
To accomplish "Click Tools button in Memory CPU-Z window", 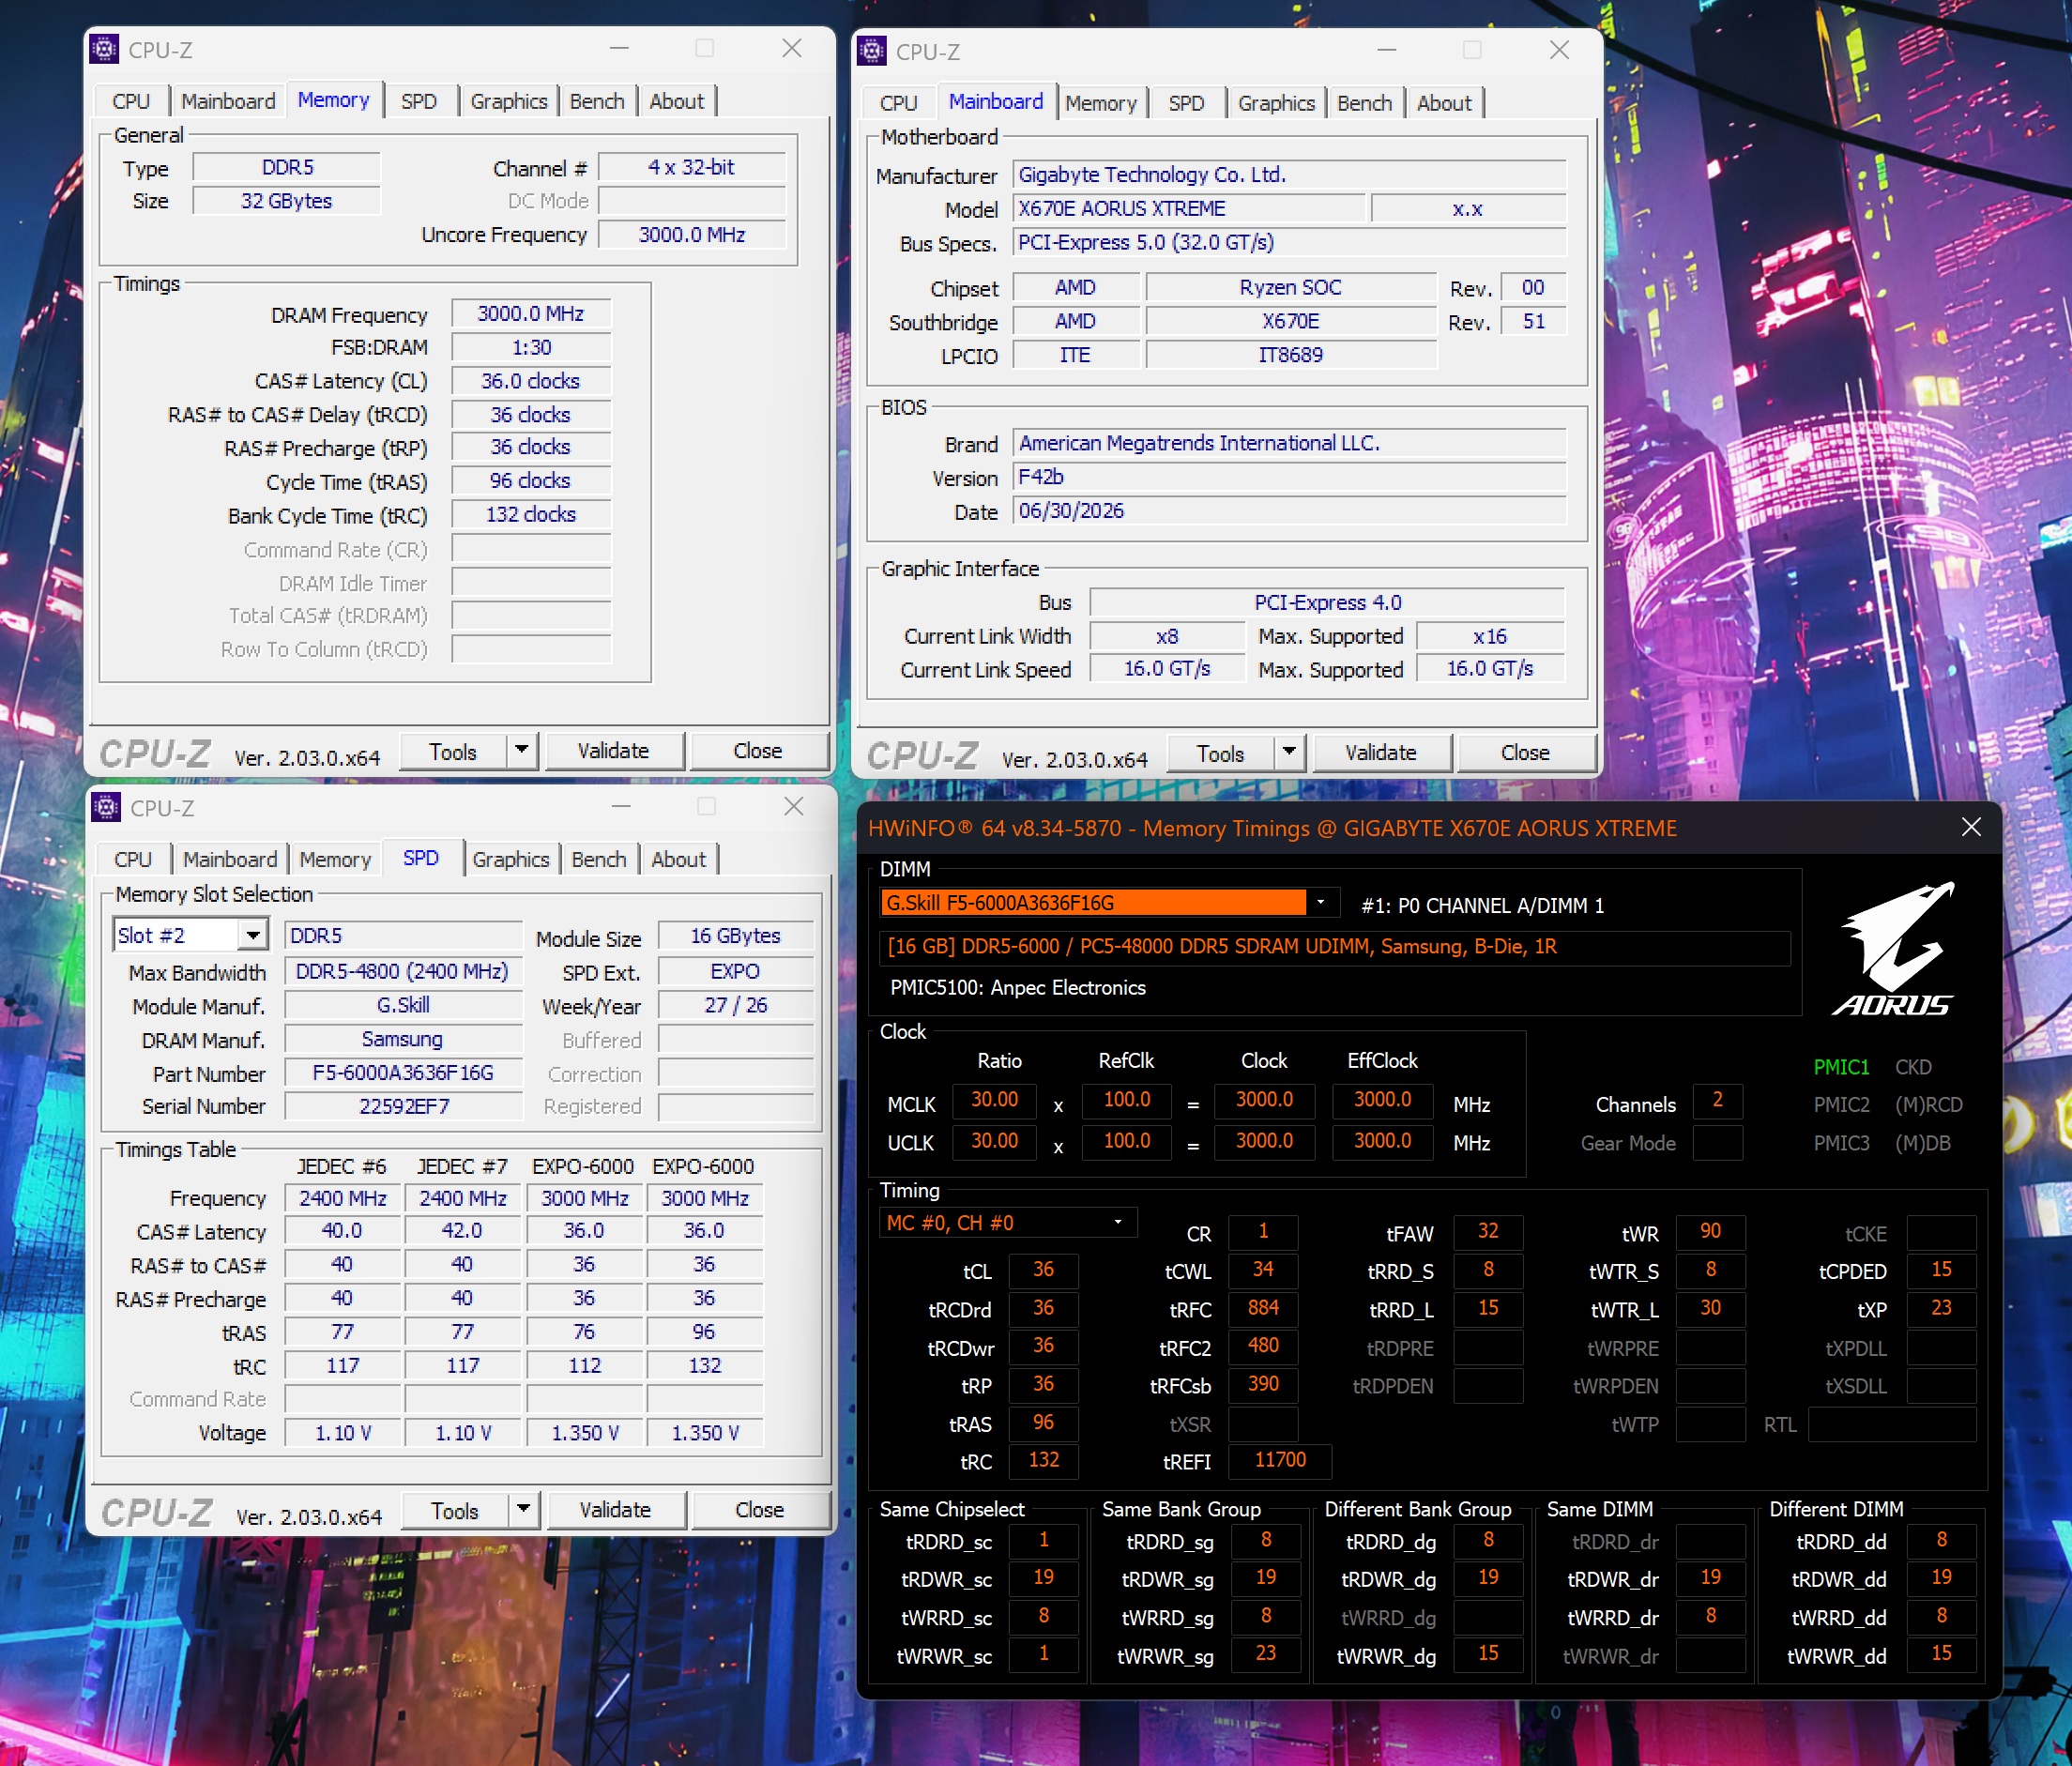I will pyautogui.click(x=453, y=751).
